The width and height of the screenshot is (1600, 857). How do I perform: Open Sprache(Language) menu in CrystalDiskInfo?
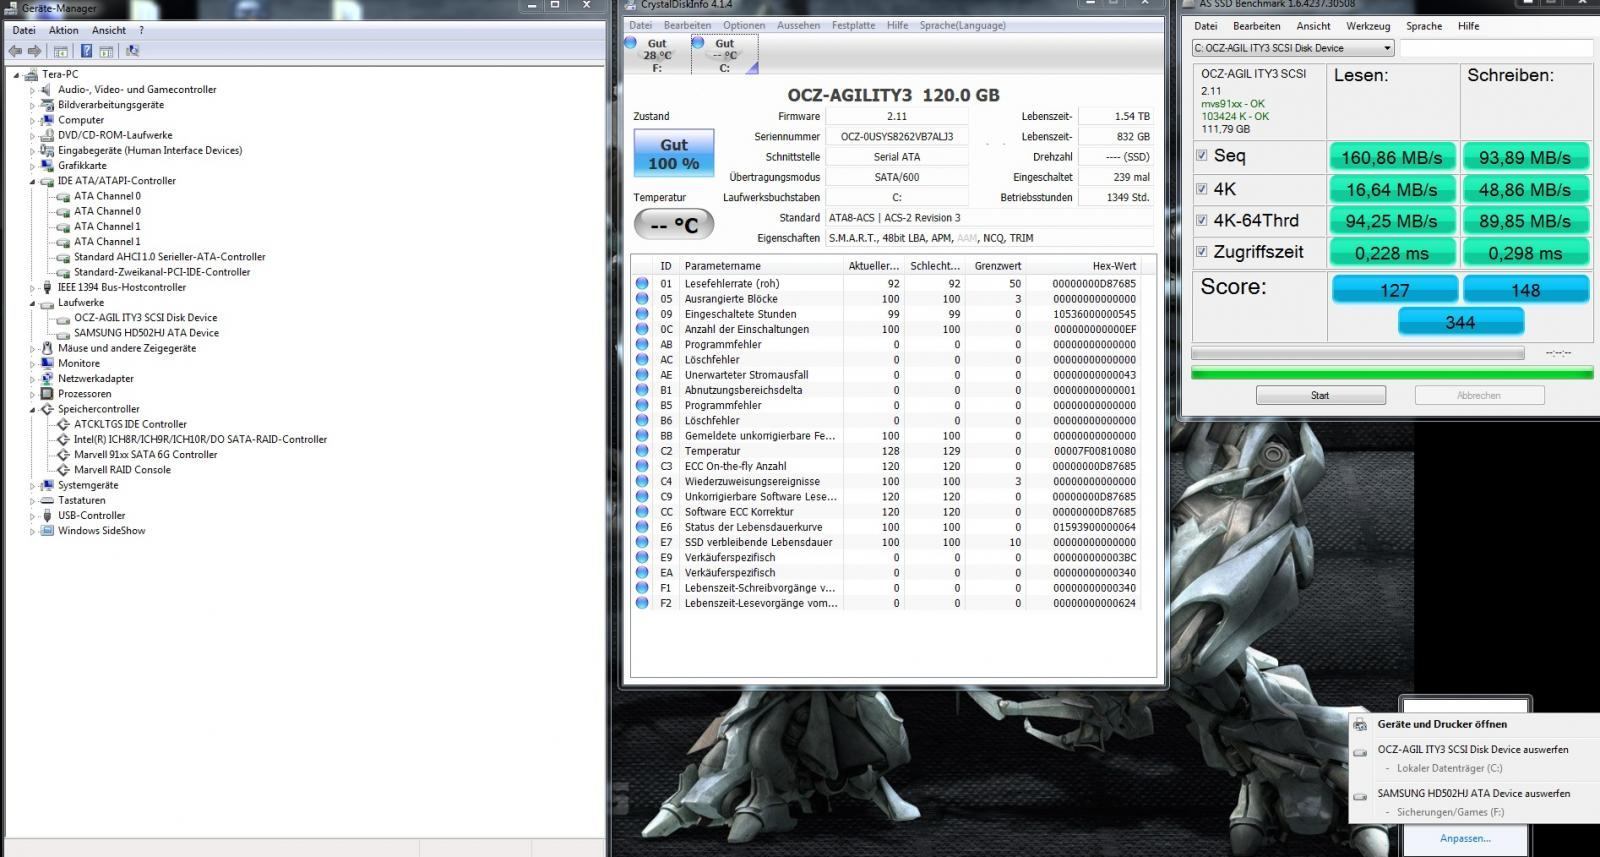click(x=963, y=25)
